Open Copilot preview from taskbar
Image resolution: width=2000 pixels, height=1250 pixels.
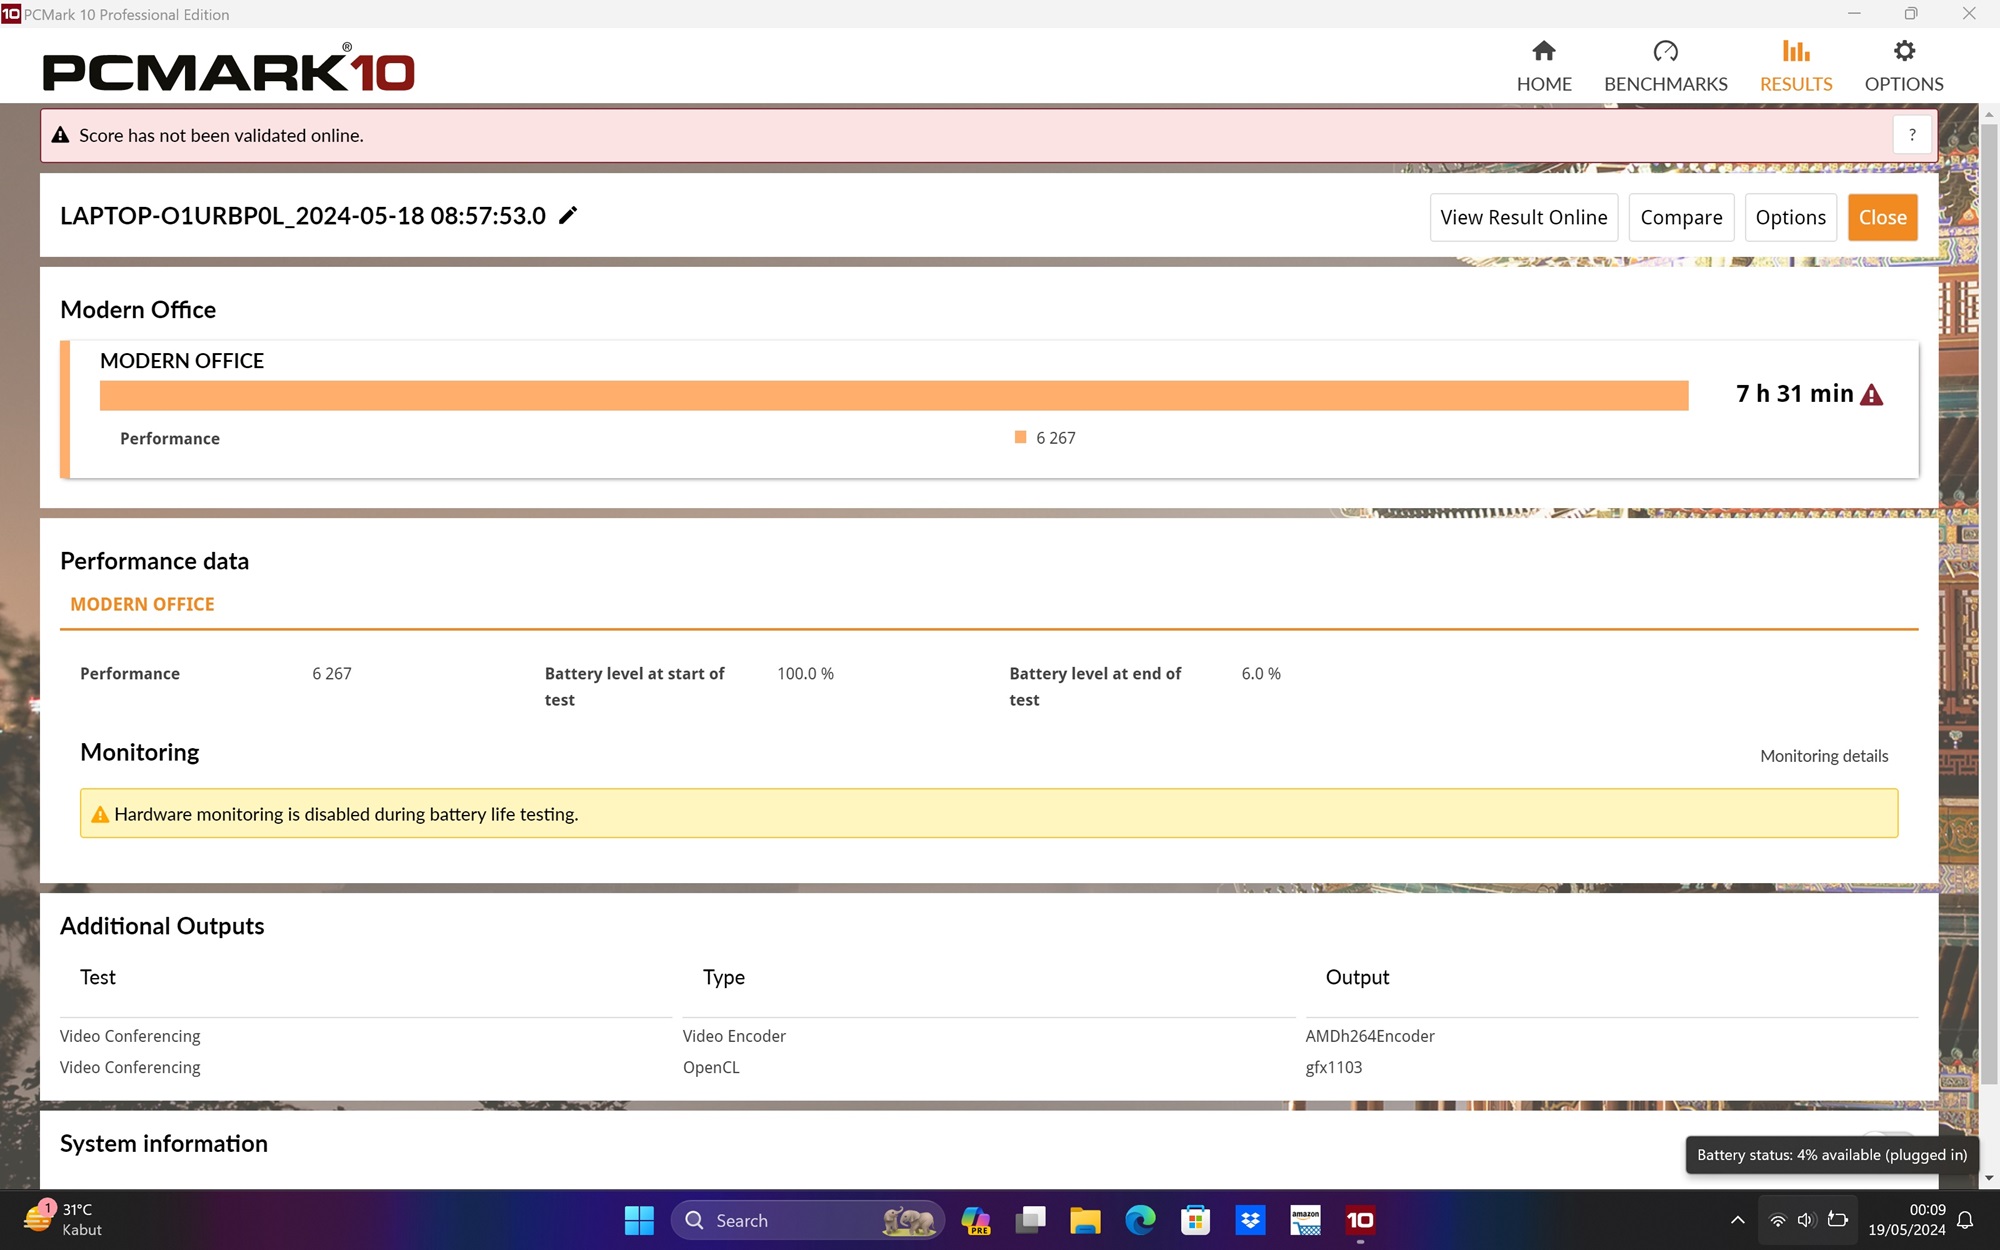[975, 1220]
